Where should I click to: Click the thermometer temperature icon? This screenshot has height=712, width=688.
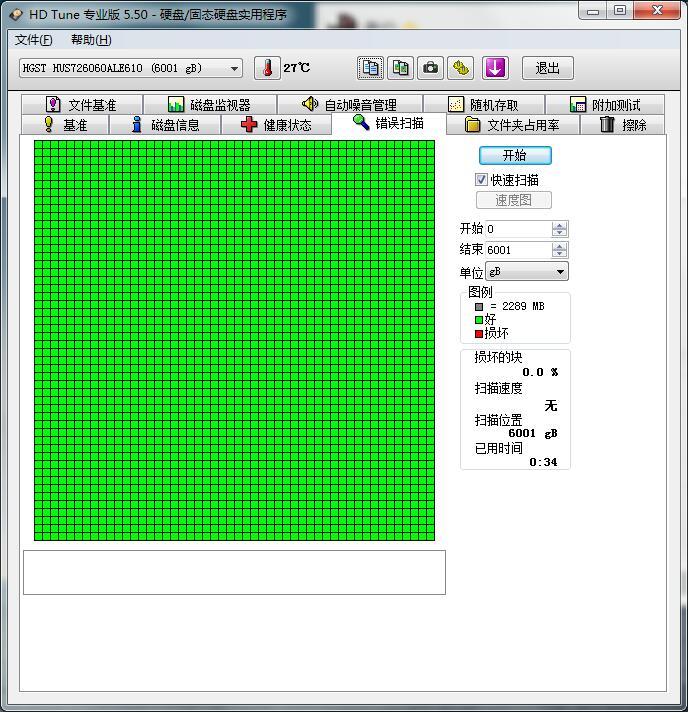[x=267, y=69]
